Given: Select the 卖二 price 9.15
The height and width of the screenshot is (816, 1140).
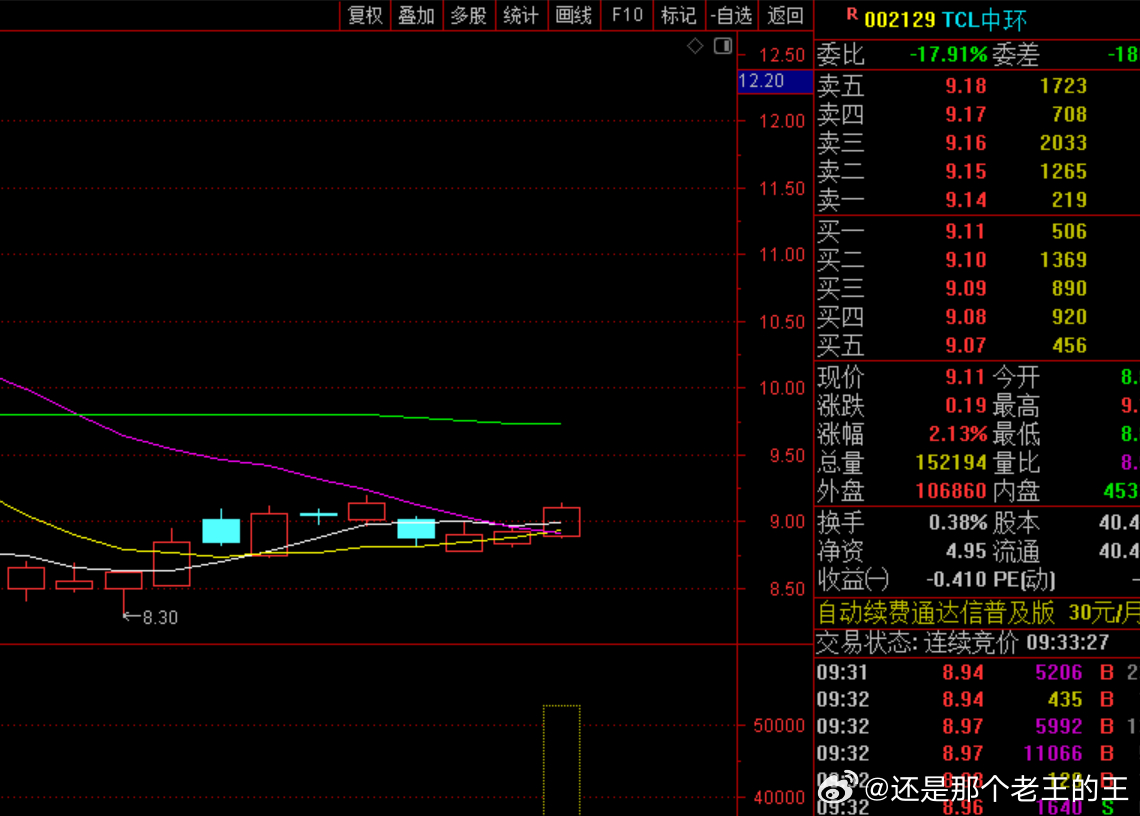Looking at the screenshot, I should [x=966, y=171].
